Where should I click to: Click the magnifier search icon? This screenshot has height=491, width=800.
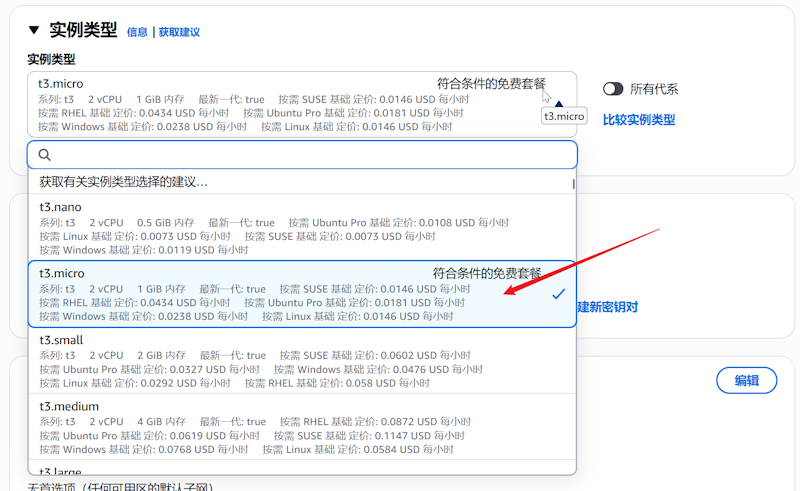click(45, 155)
